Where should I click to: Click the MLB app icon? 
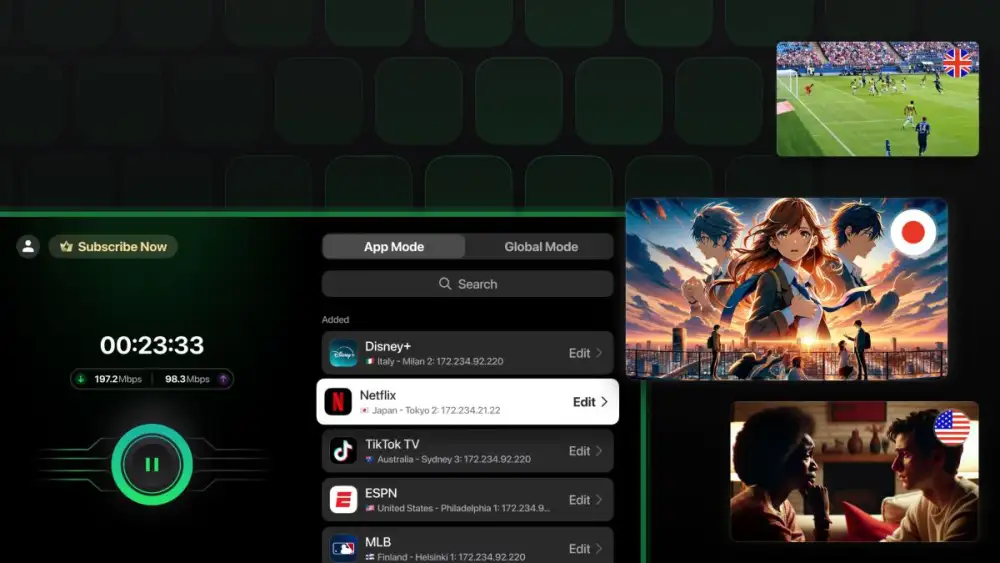pos(343,548)
